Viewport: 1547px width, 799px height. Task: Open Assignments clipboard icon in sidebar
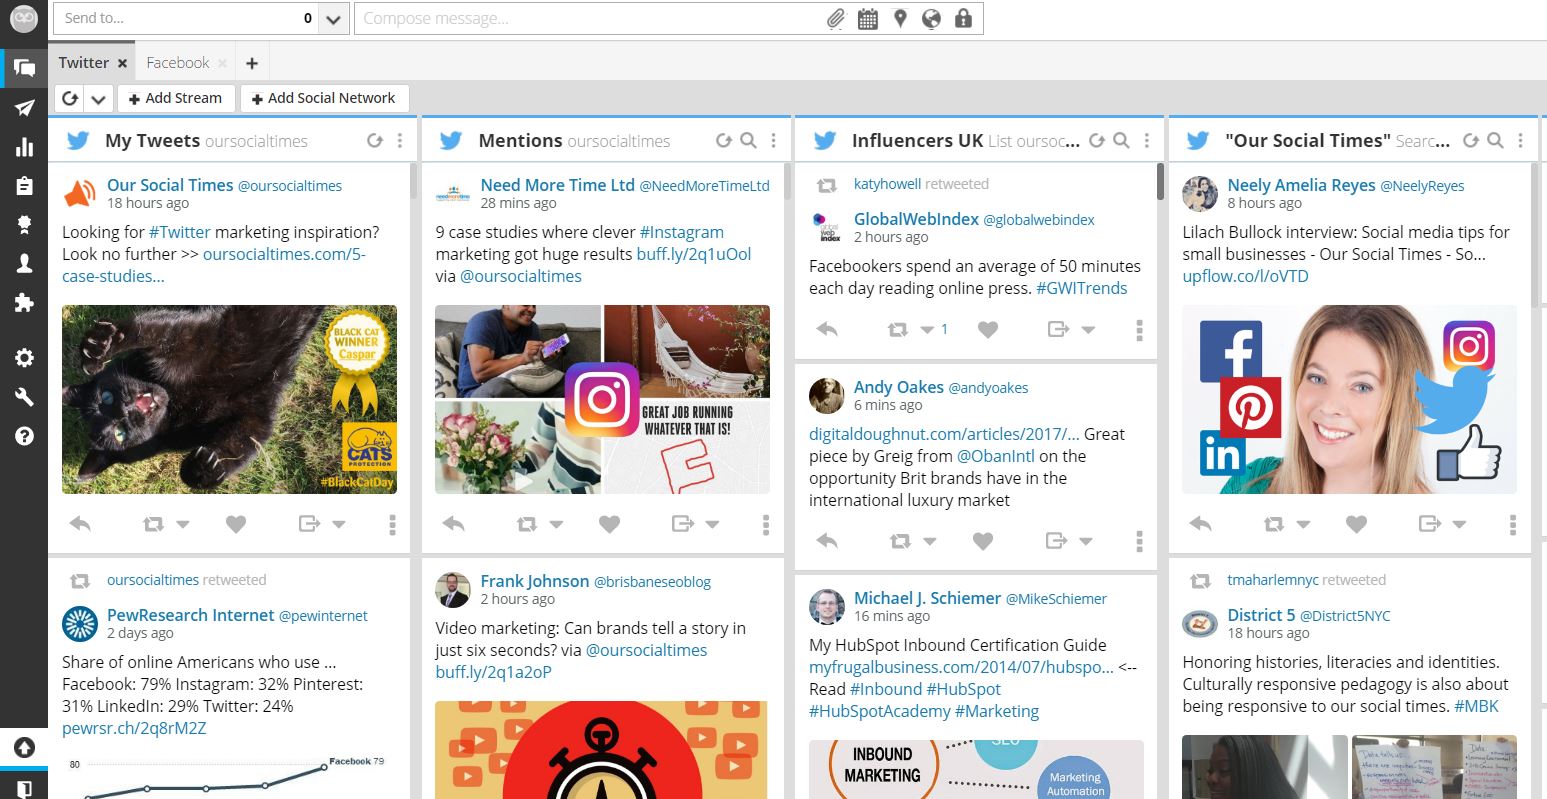(24, 186)
